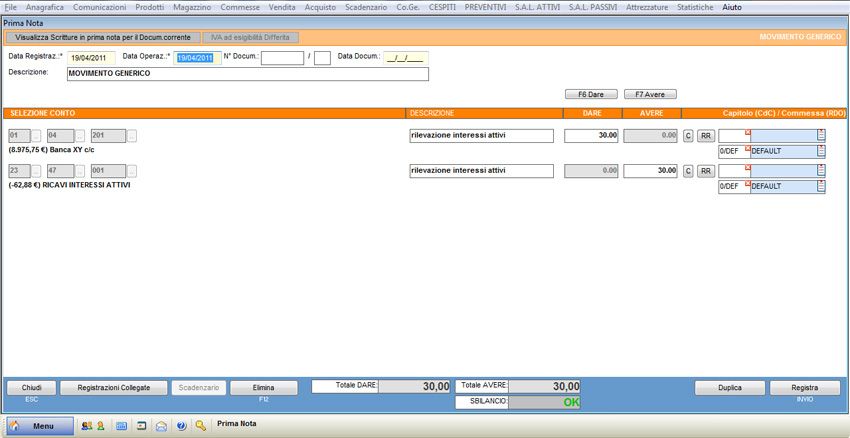The height and width of the screenshot is (438, 850).
Task: Open the Menu start button in taskbar
Action: point(41,426)
